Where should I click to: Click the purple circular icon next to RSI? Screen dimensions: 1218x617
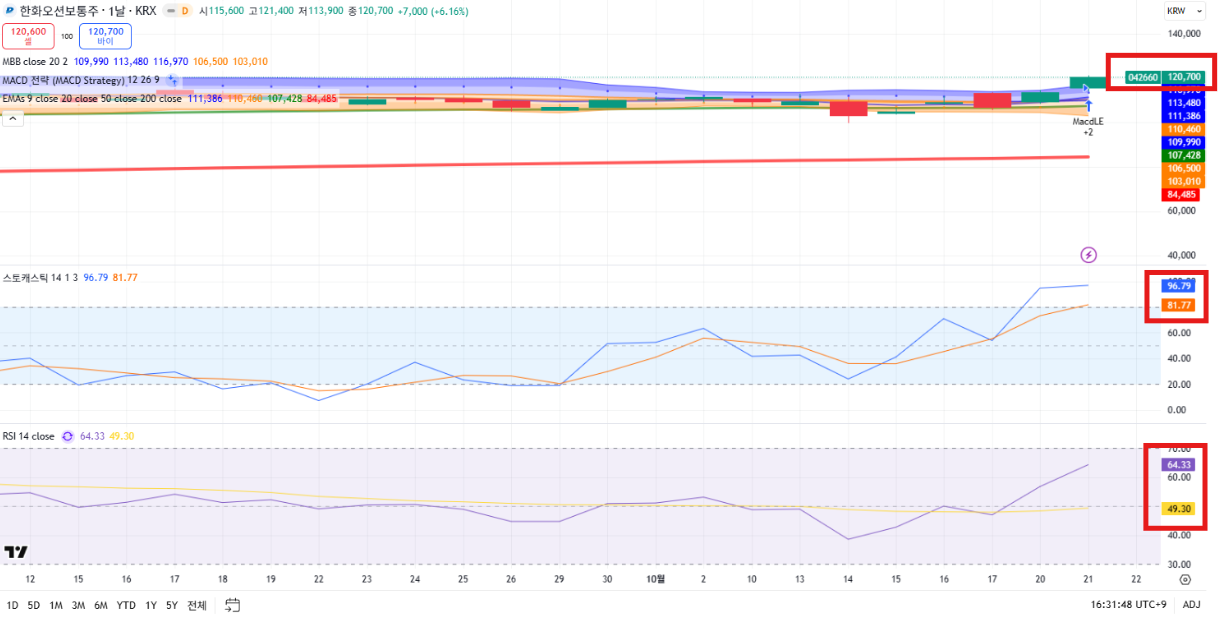[67, 436]
